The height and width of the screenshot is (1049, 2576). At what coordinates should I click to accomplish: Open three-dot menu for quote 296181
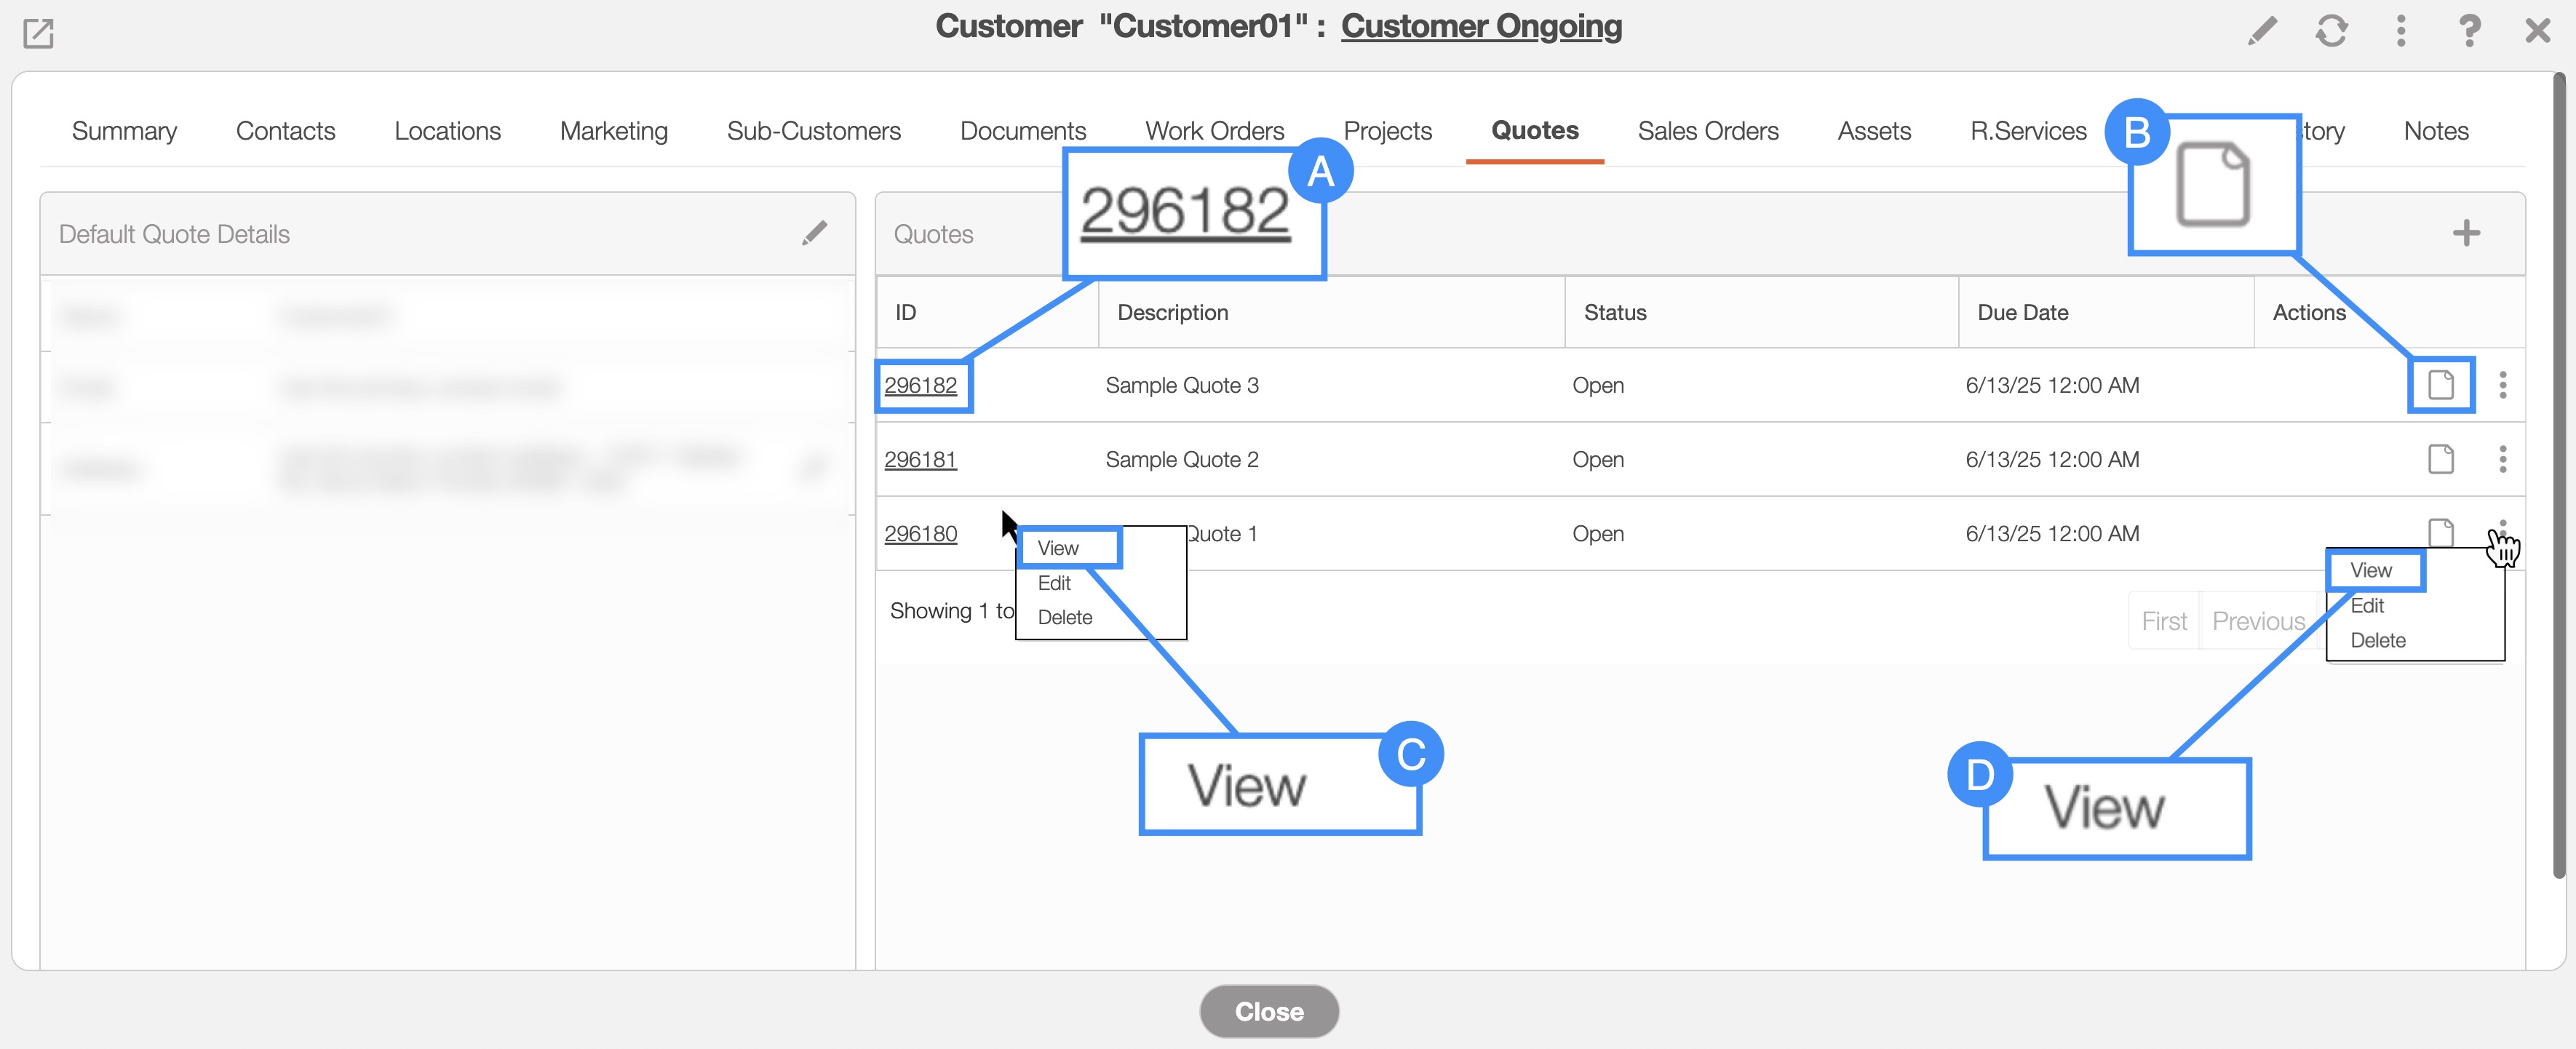[2503, 459]
